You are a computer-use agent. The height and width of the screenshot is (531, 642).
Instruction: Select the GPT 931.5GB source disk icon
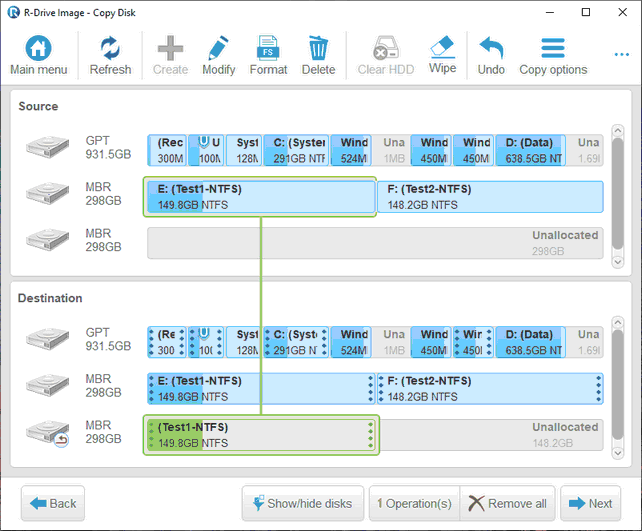[x=47, y=147]
